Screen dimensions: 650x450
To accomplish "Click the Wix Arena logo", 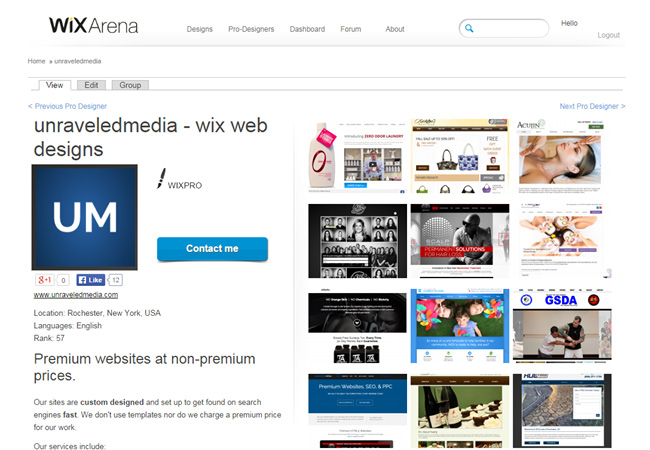I will (x=94, y=26).
